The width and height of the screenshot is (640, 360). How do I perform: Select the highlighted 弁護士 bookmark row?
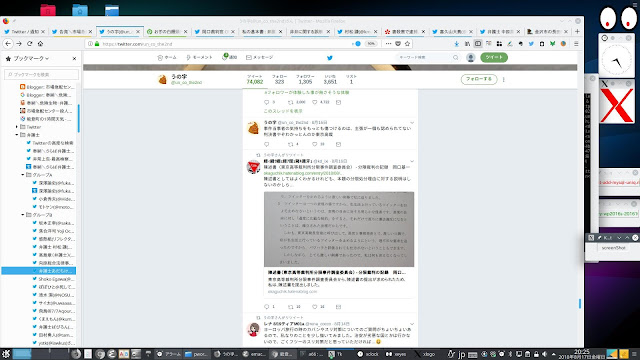coord(39,271)
